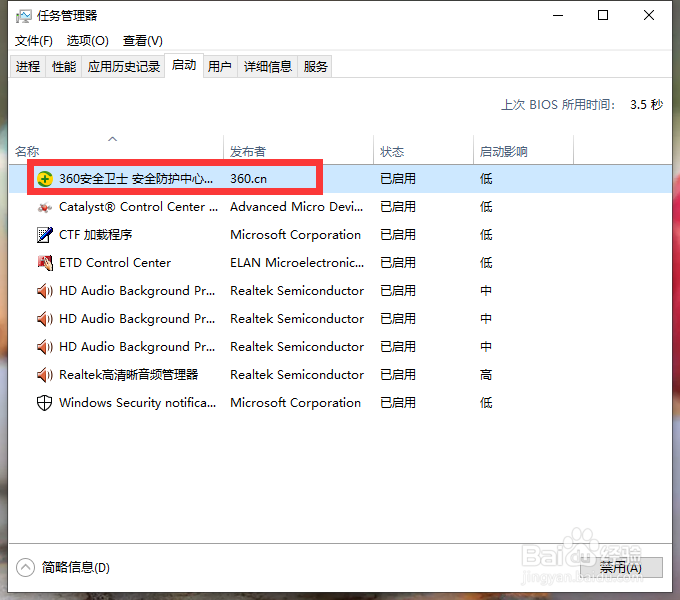Click the Catalyst Control Center icon
Image resolution: width=680 pixels, height=600 pixels.
pos(45,207)
